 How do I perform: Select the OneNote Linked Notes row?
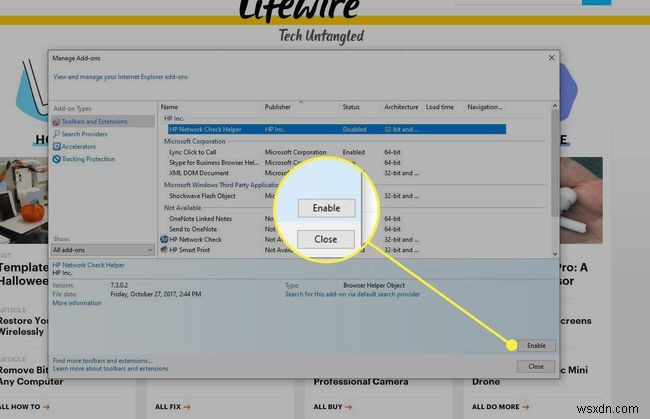(x=337, y=218)
